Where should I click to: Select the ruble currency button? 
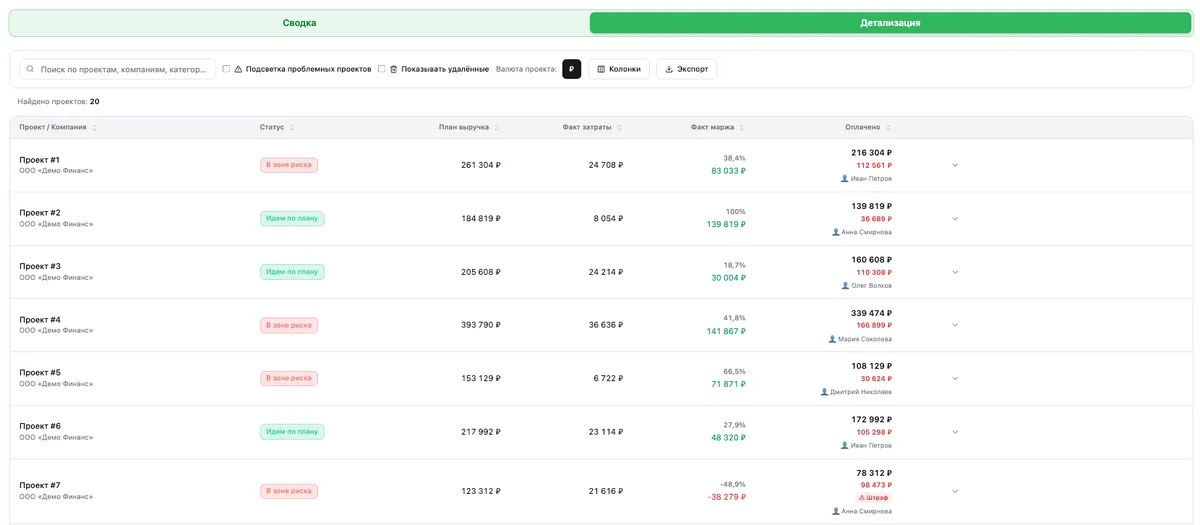point(571,69)
